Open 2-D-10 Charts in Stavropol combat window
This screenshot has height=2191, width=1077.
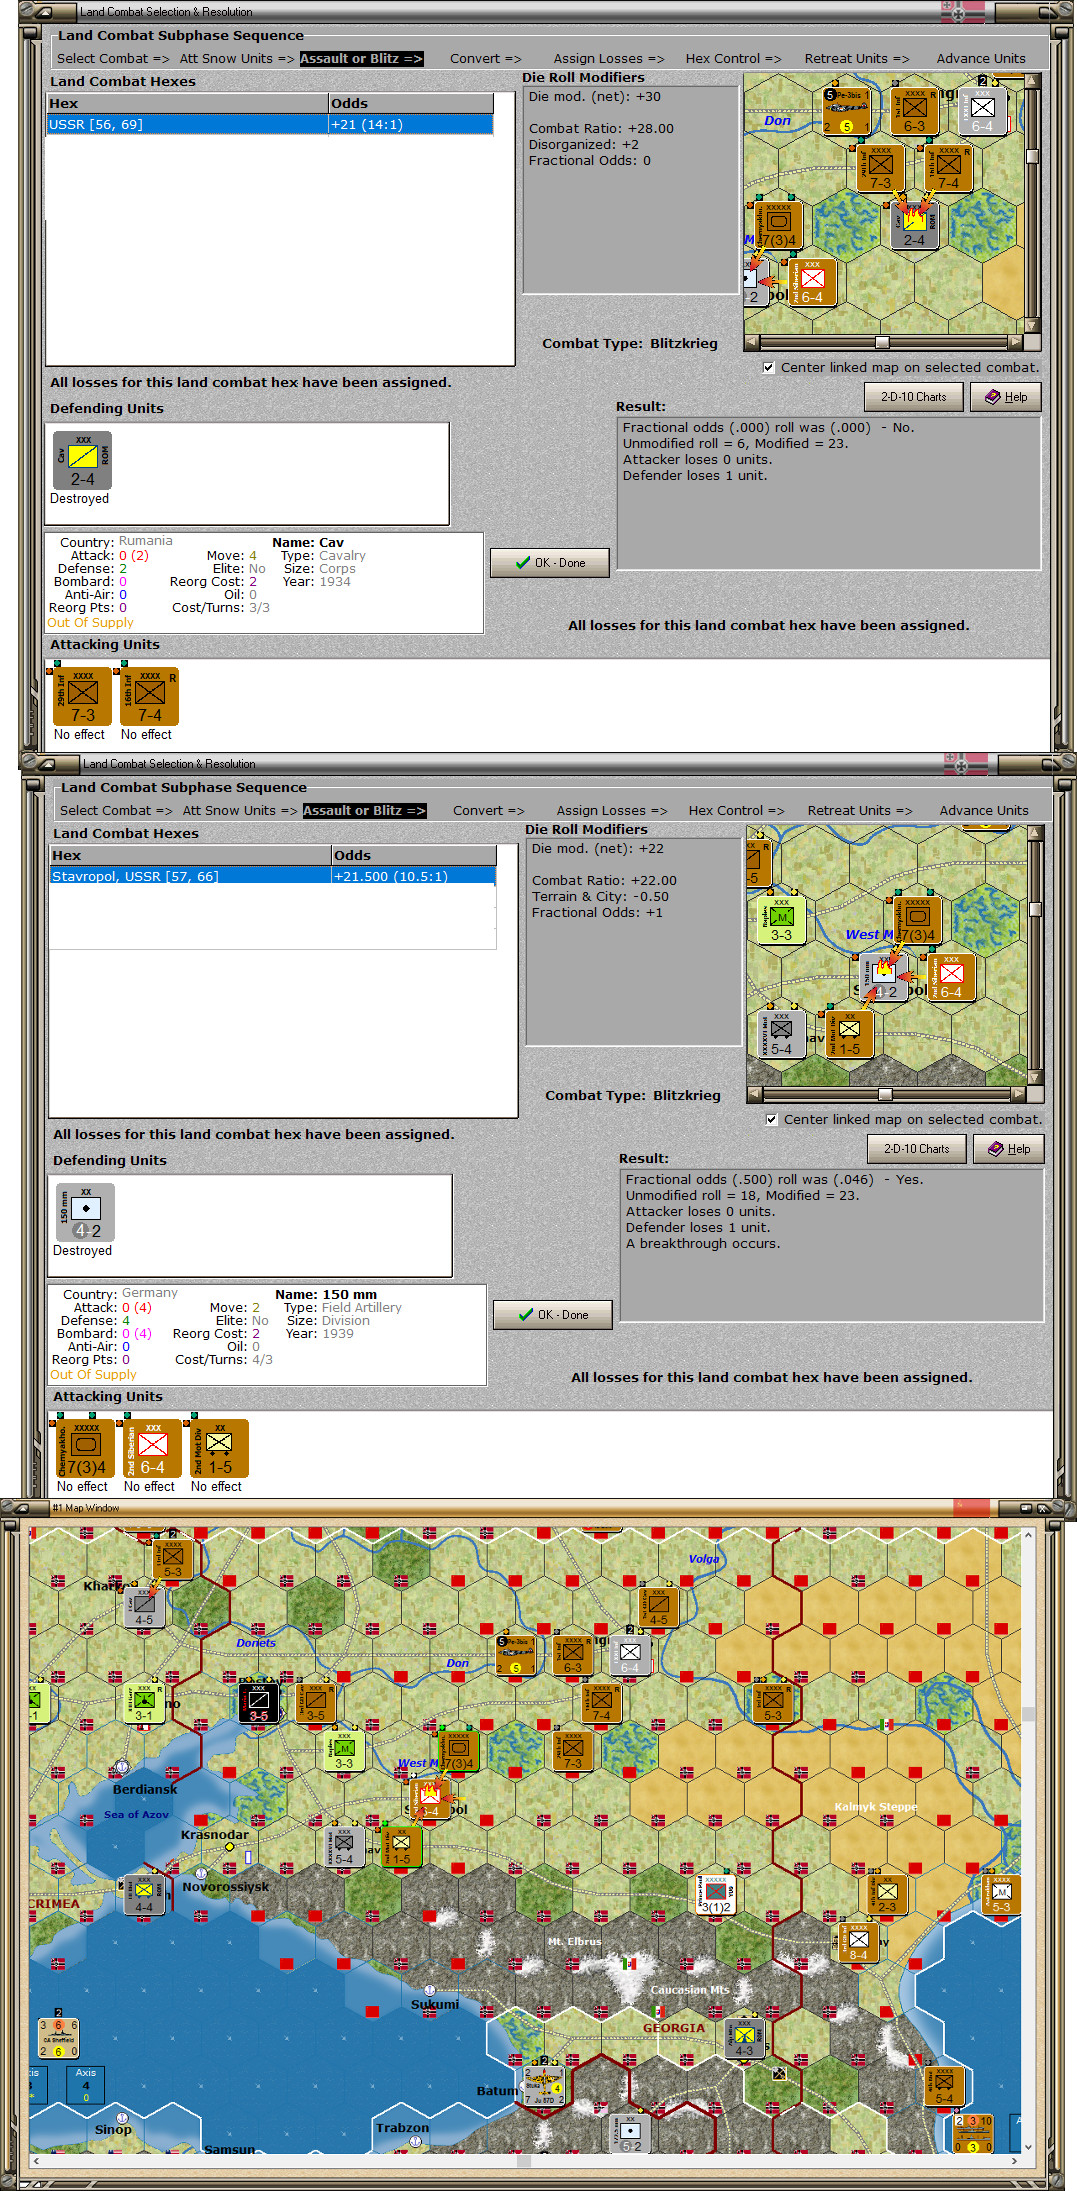click(x=917, y=1149)
